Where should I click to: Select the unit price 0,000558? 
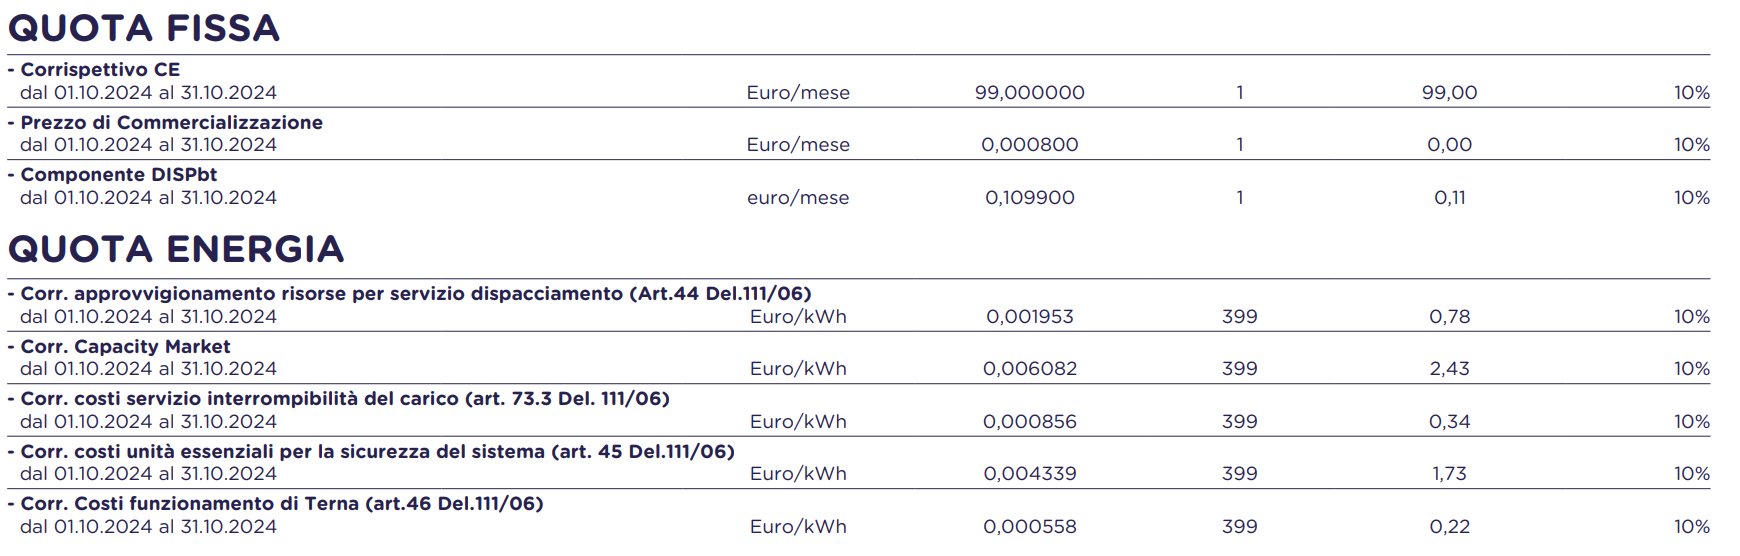point(1029,527)
